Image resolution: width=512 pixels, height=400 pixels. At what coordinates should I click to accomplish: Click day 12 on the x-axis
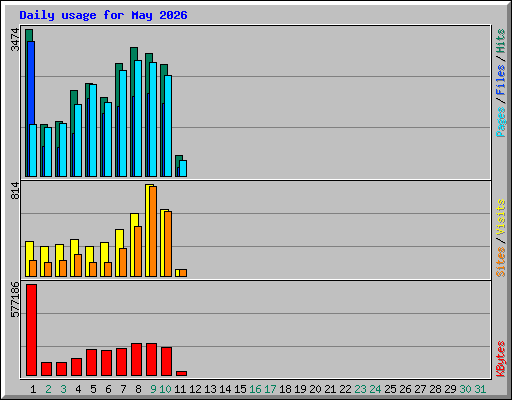pos(195,389)
